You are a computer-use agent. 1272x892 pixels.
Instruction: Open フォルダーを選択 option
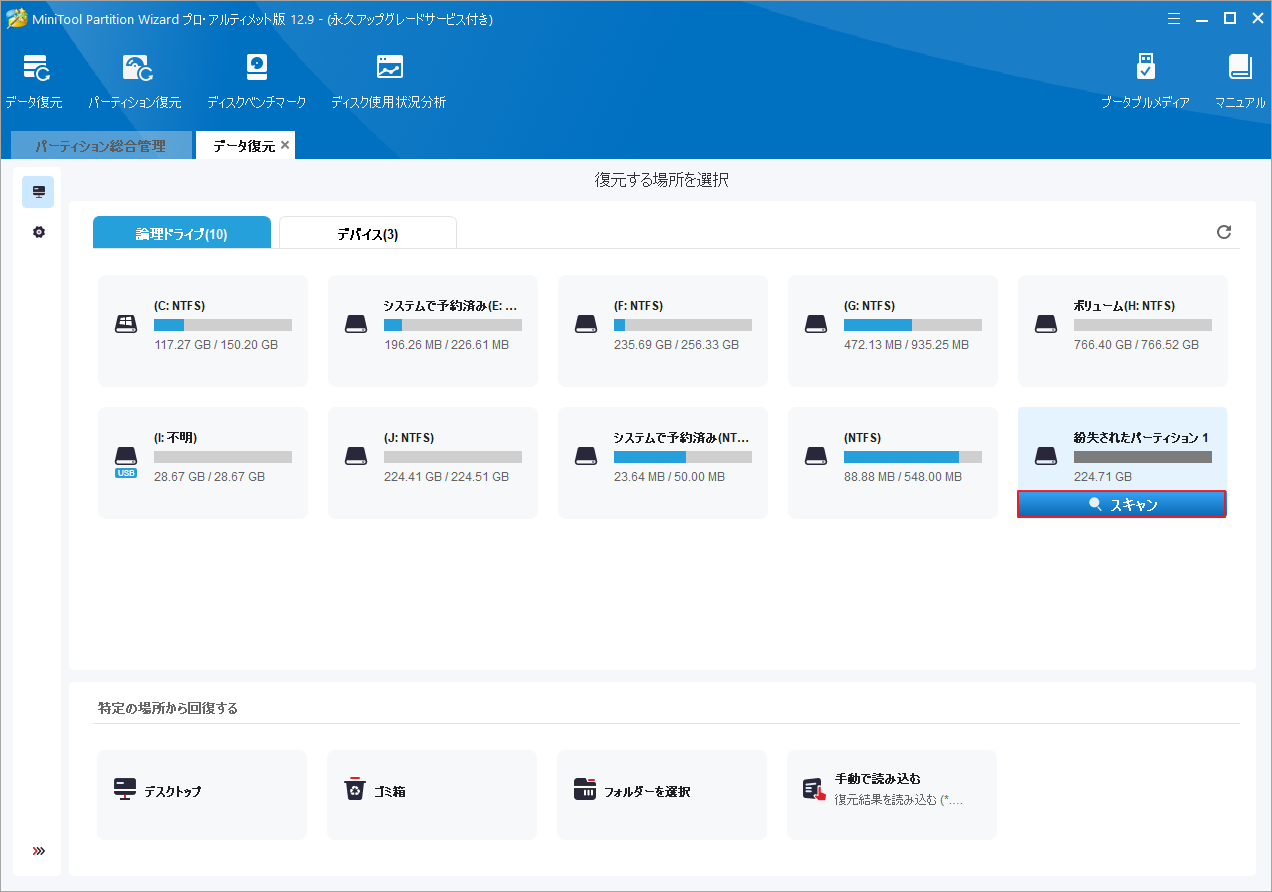click(x=662, y=795)
